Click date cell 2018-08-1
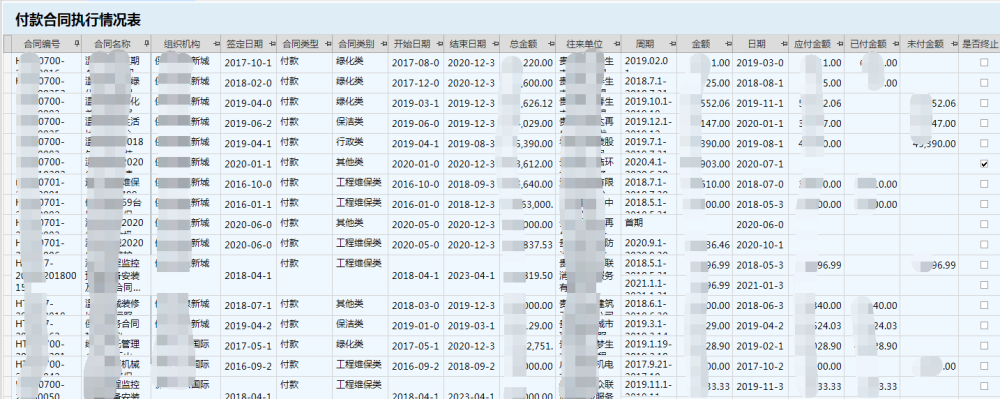The image size is (1000, 399). point(760,83)
